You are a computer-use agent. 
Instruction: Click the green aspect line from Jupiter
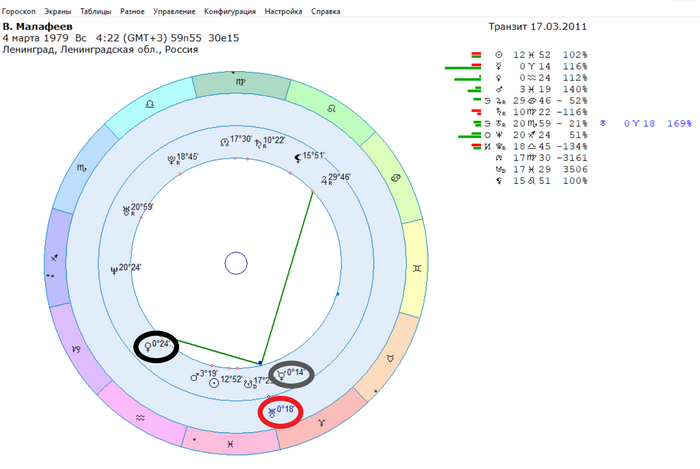(x=287, y=278)
